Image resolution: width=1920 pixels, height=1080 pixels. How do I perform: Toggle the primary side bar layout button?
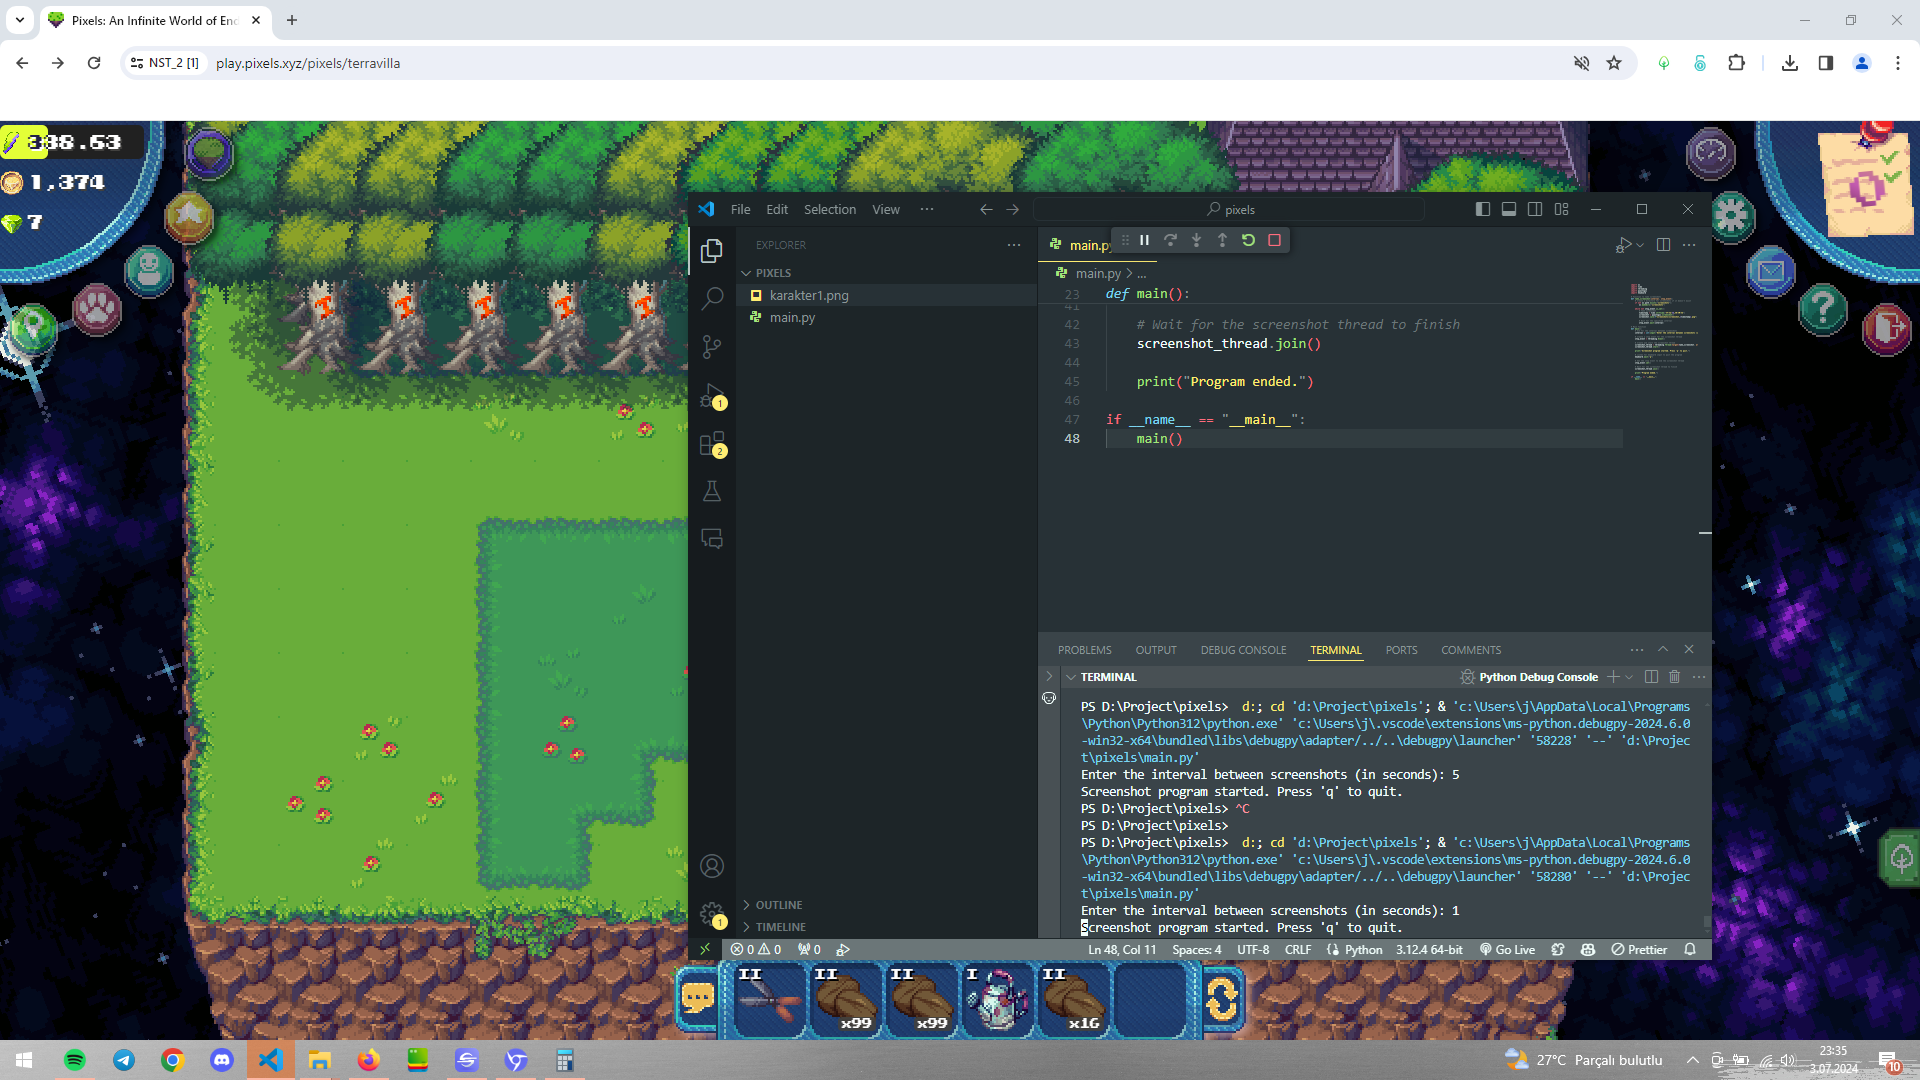(1482, 209)
